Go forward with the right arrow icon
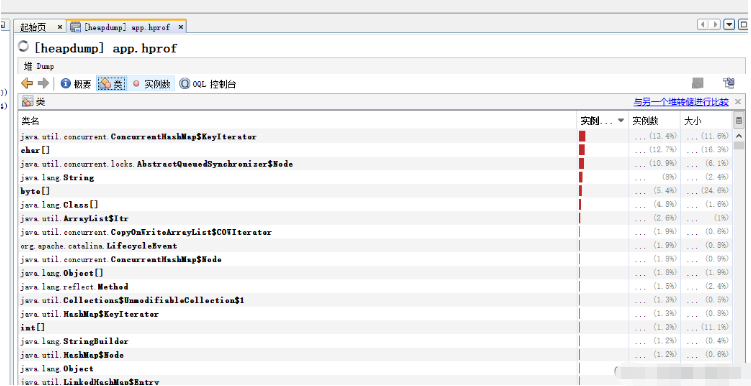 [x=44, y=84]
